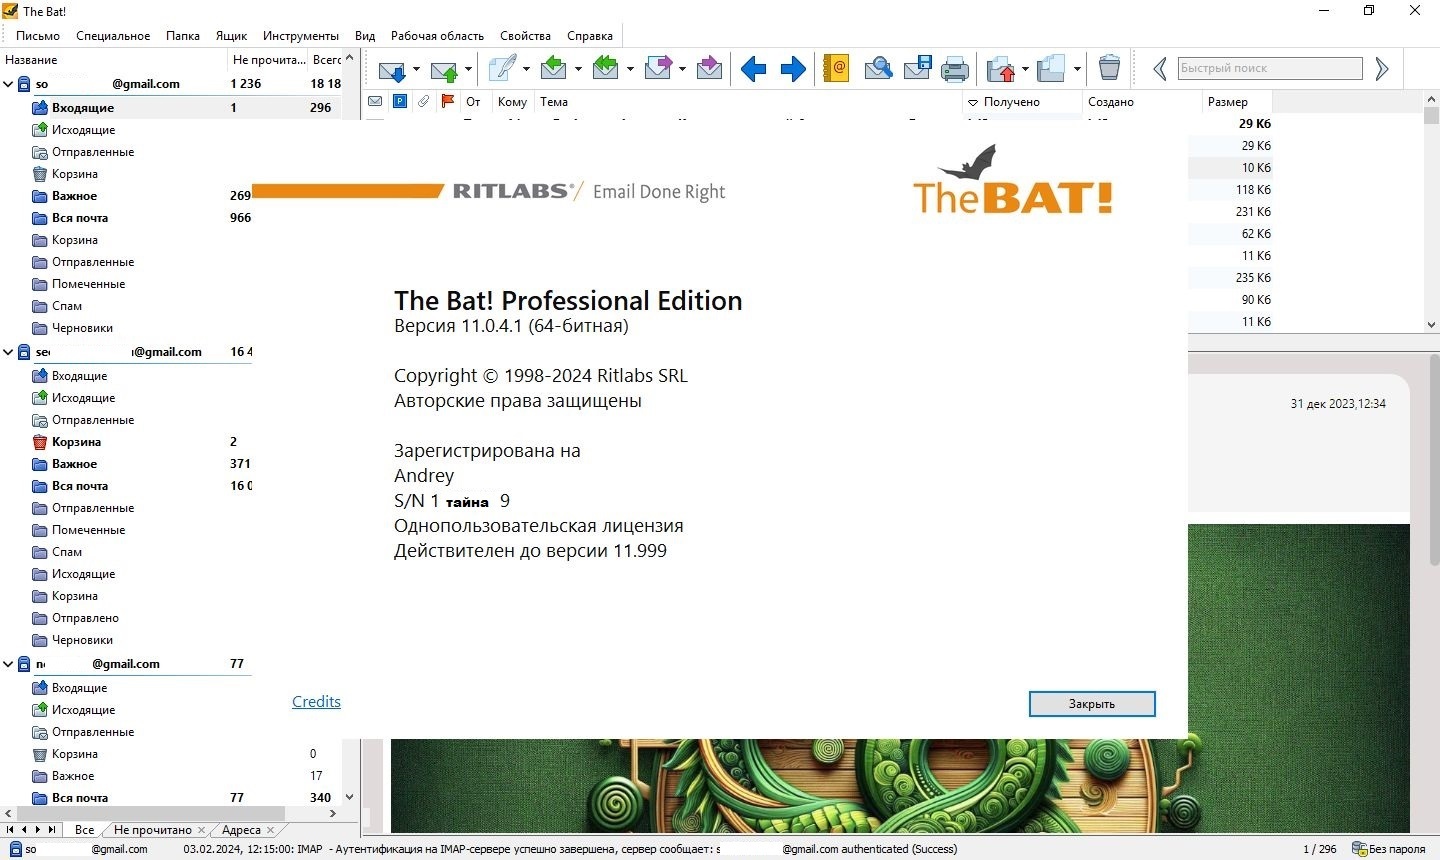Viewport: 1440px width, 860px height.
Task: Click the message list scroll-down arrow
Action: point(1431,325)
